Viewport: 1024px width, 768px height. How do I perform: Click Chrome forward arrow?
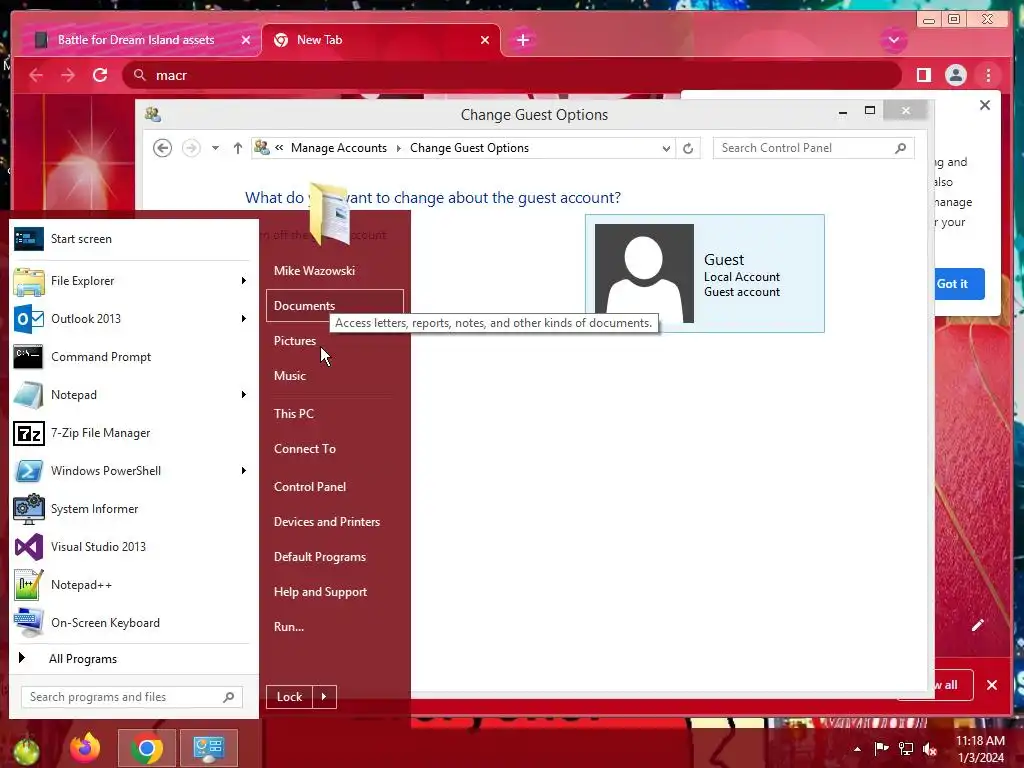[68, 76]
